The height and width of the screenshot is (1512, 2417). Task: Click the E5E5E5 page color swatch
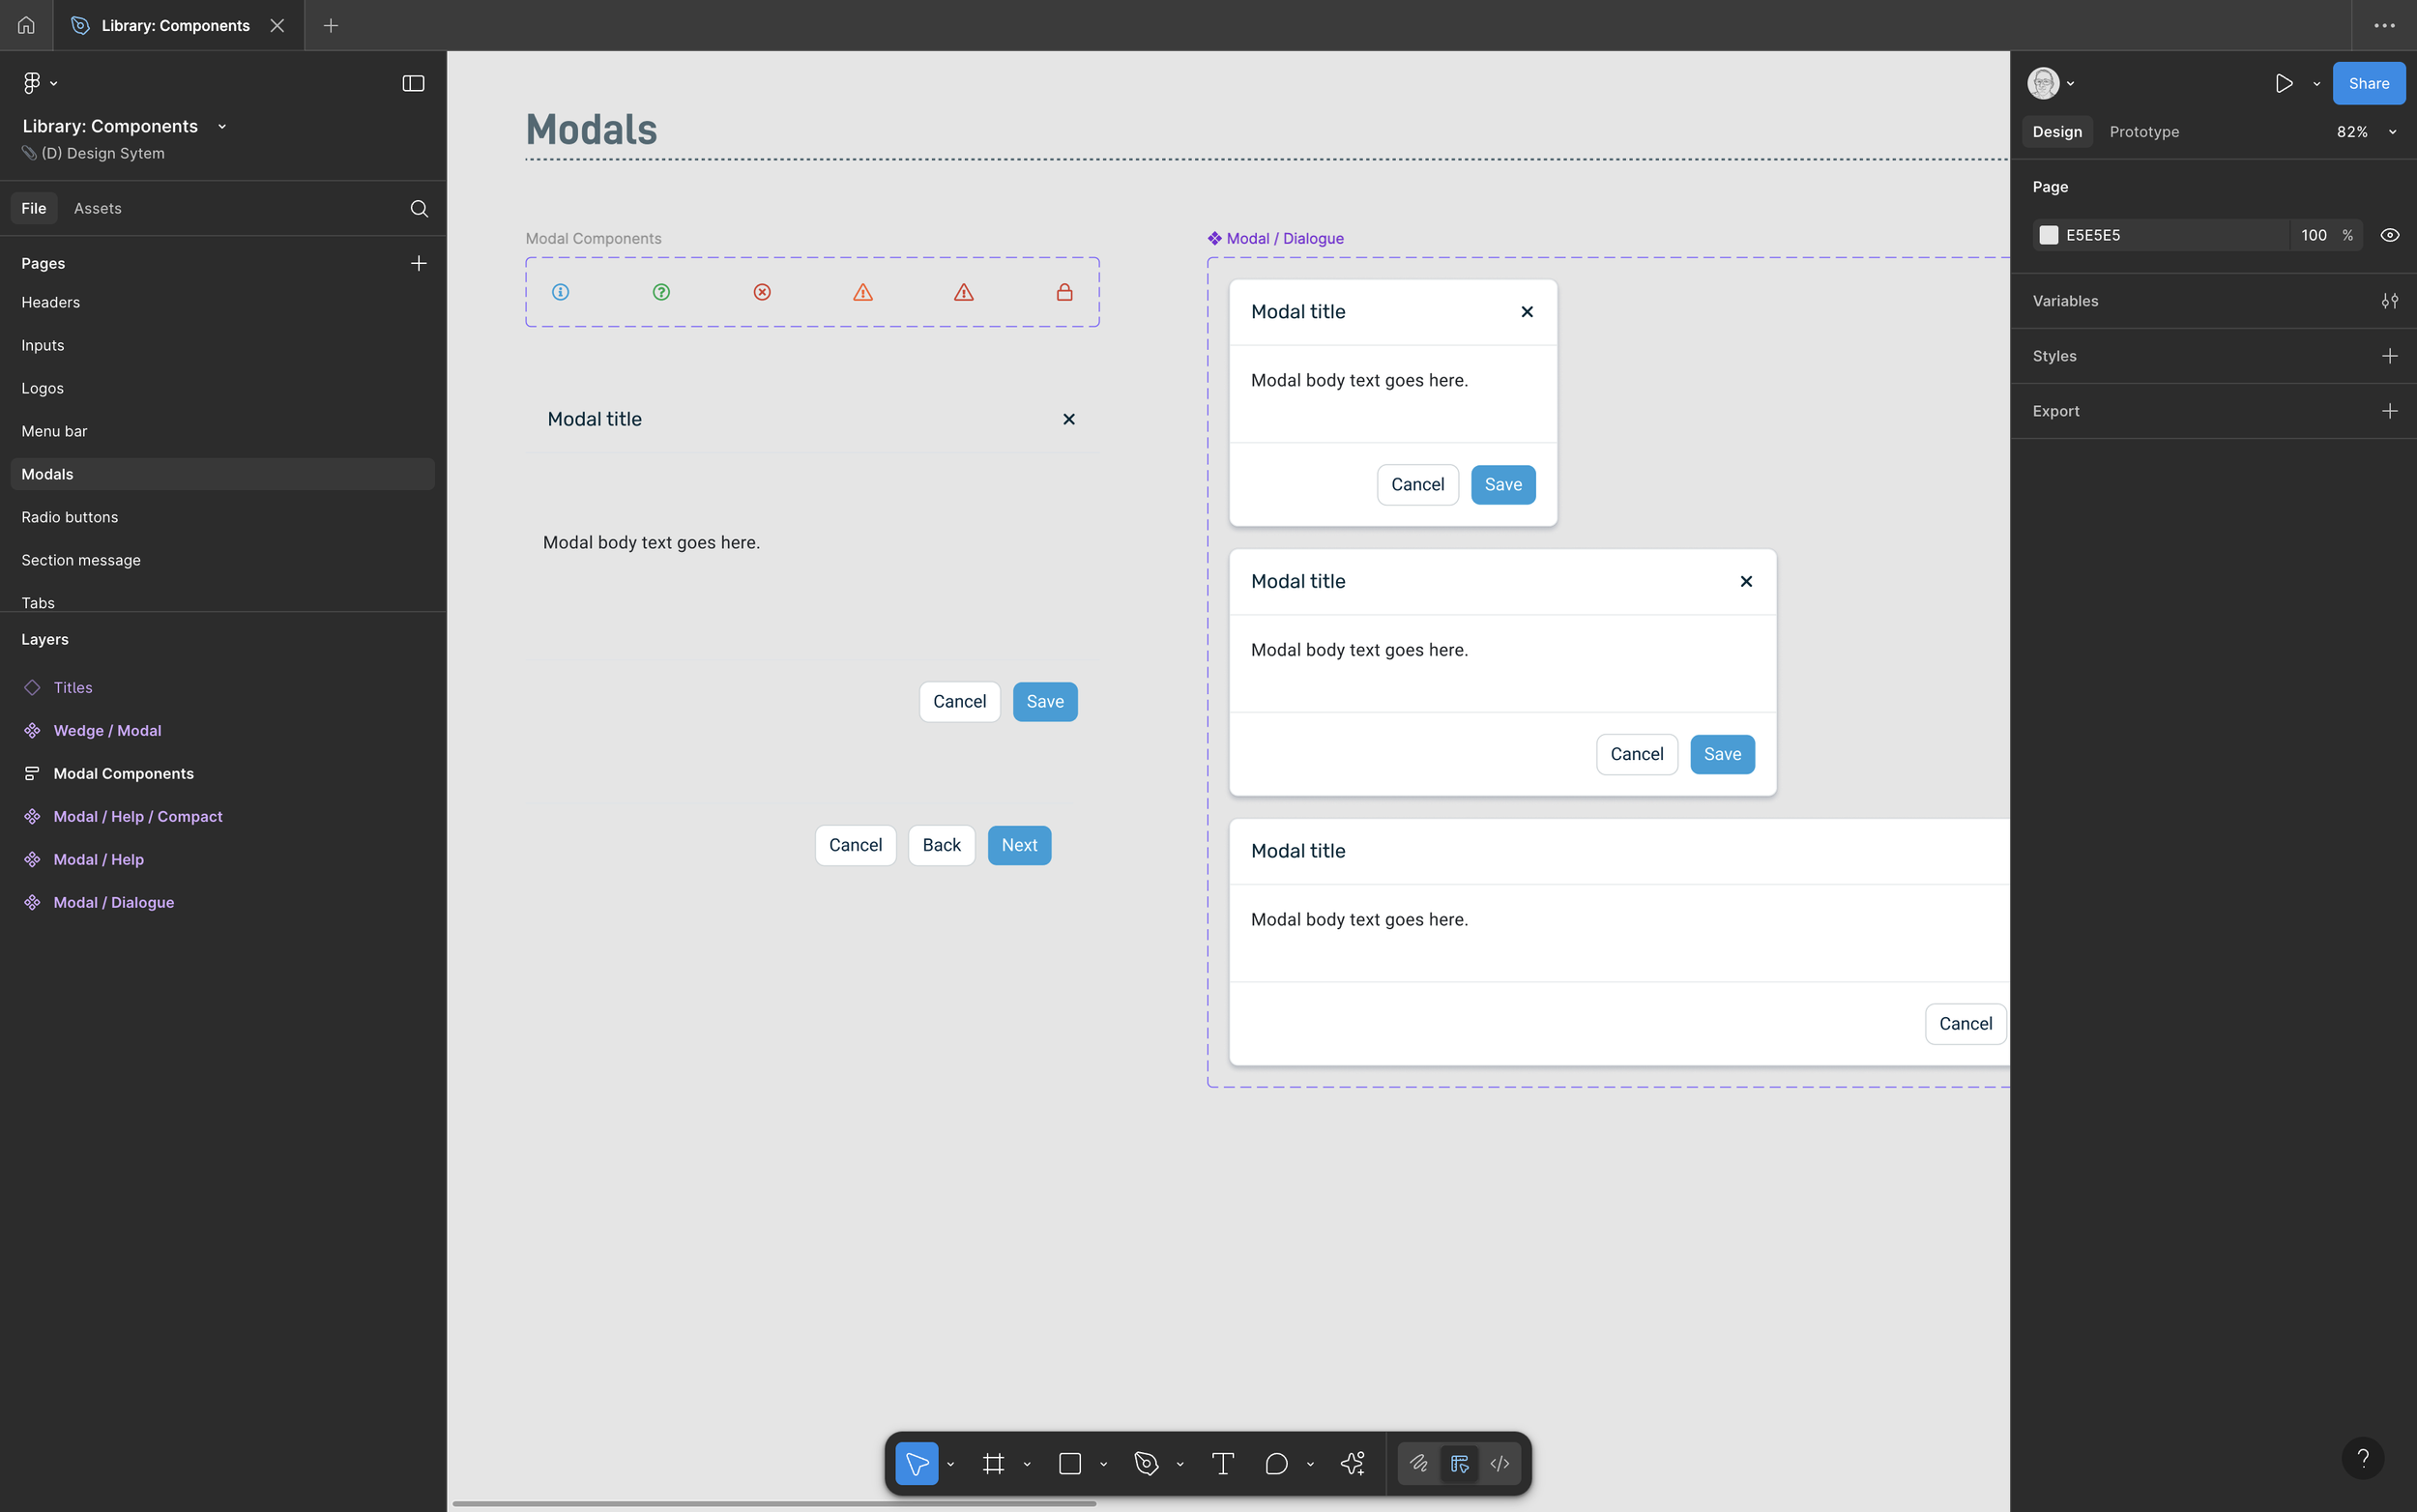click(2048, 235)
